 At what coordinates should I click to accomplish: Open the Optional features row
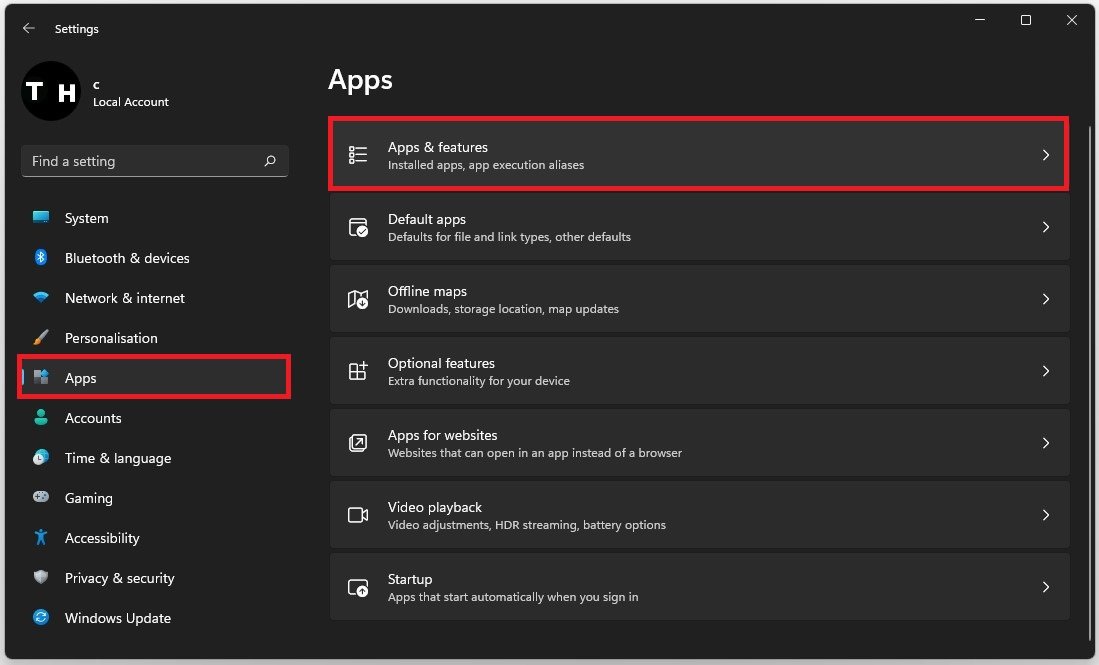699,371
